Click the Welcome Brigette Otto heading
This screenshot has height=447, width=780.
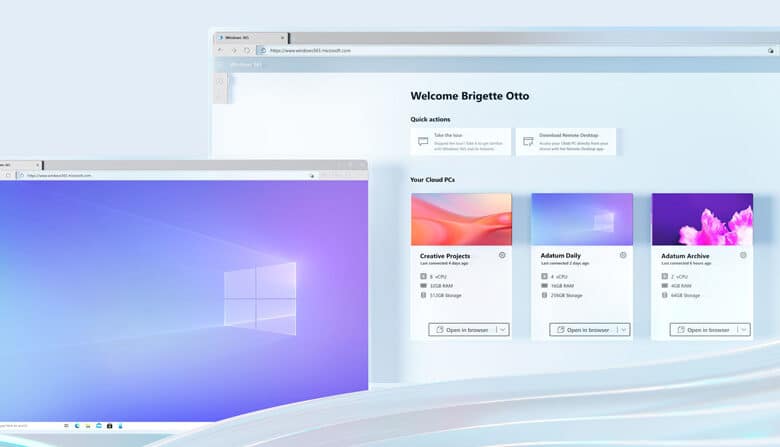(x=470, y=96)
